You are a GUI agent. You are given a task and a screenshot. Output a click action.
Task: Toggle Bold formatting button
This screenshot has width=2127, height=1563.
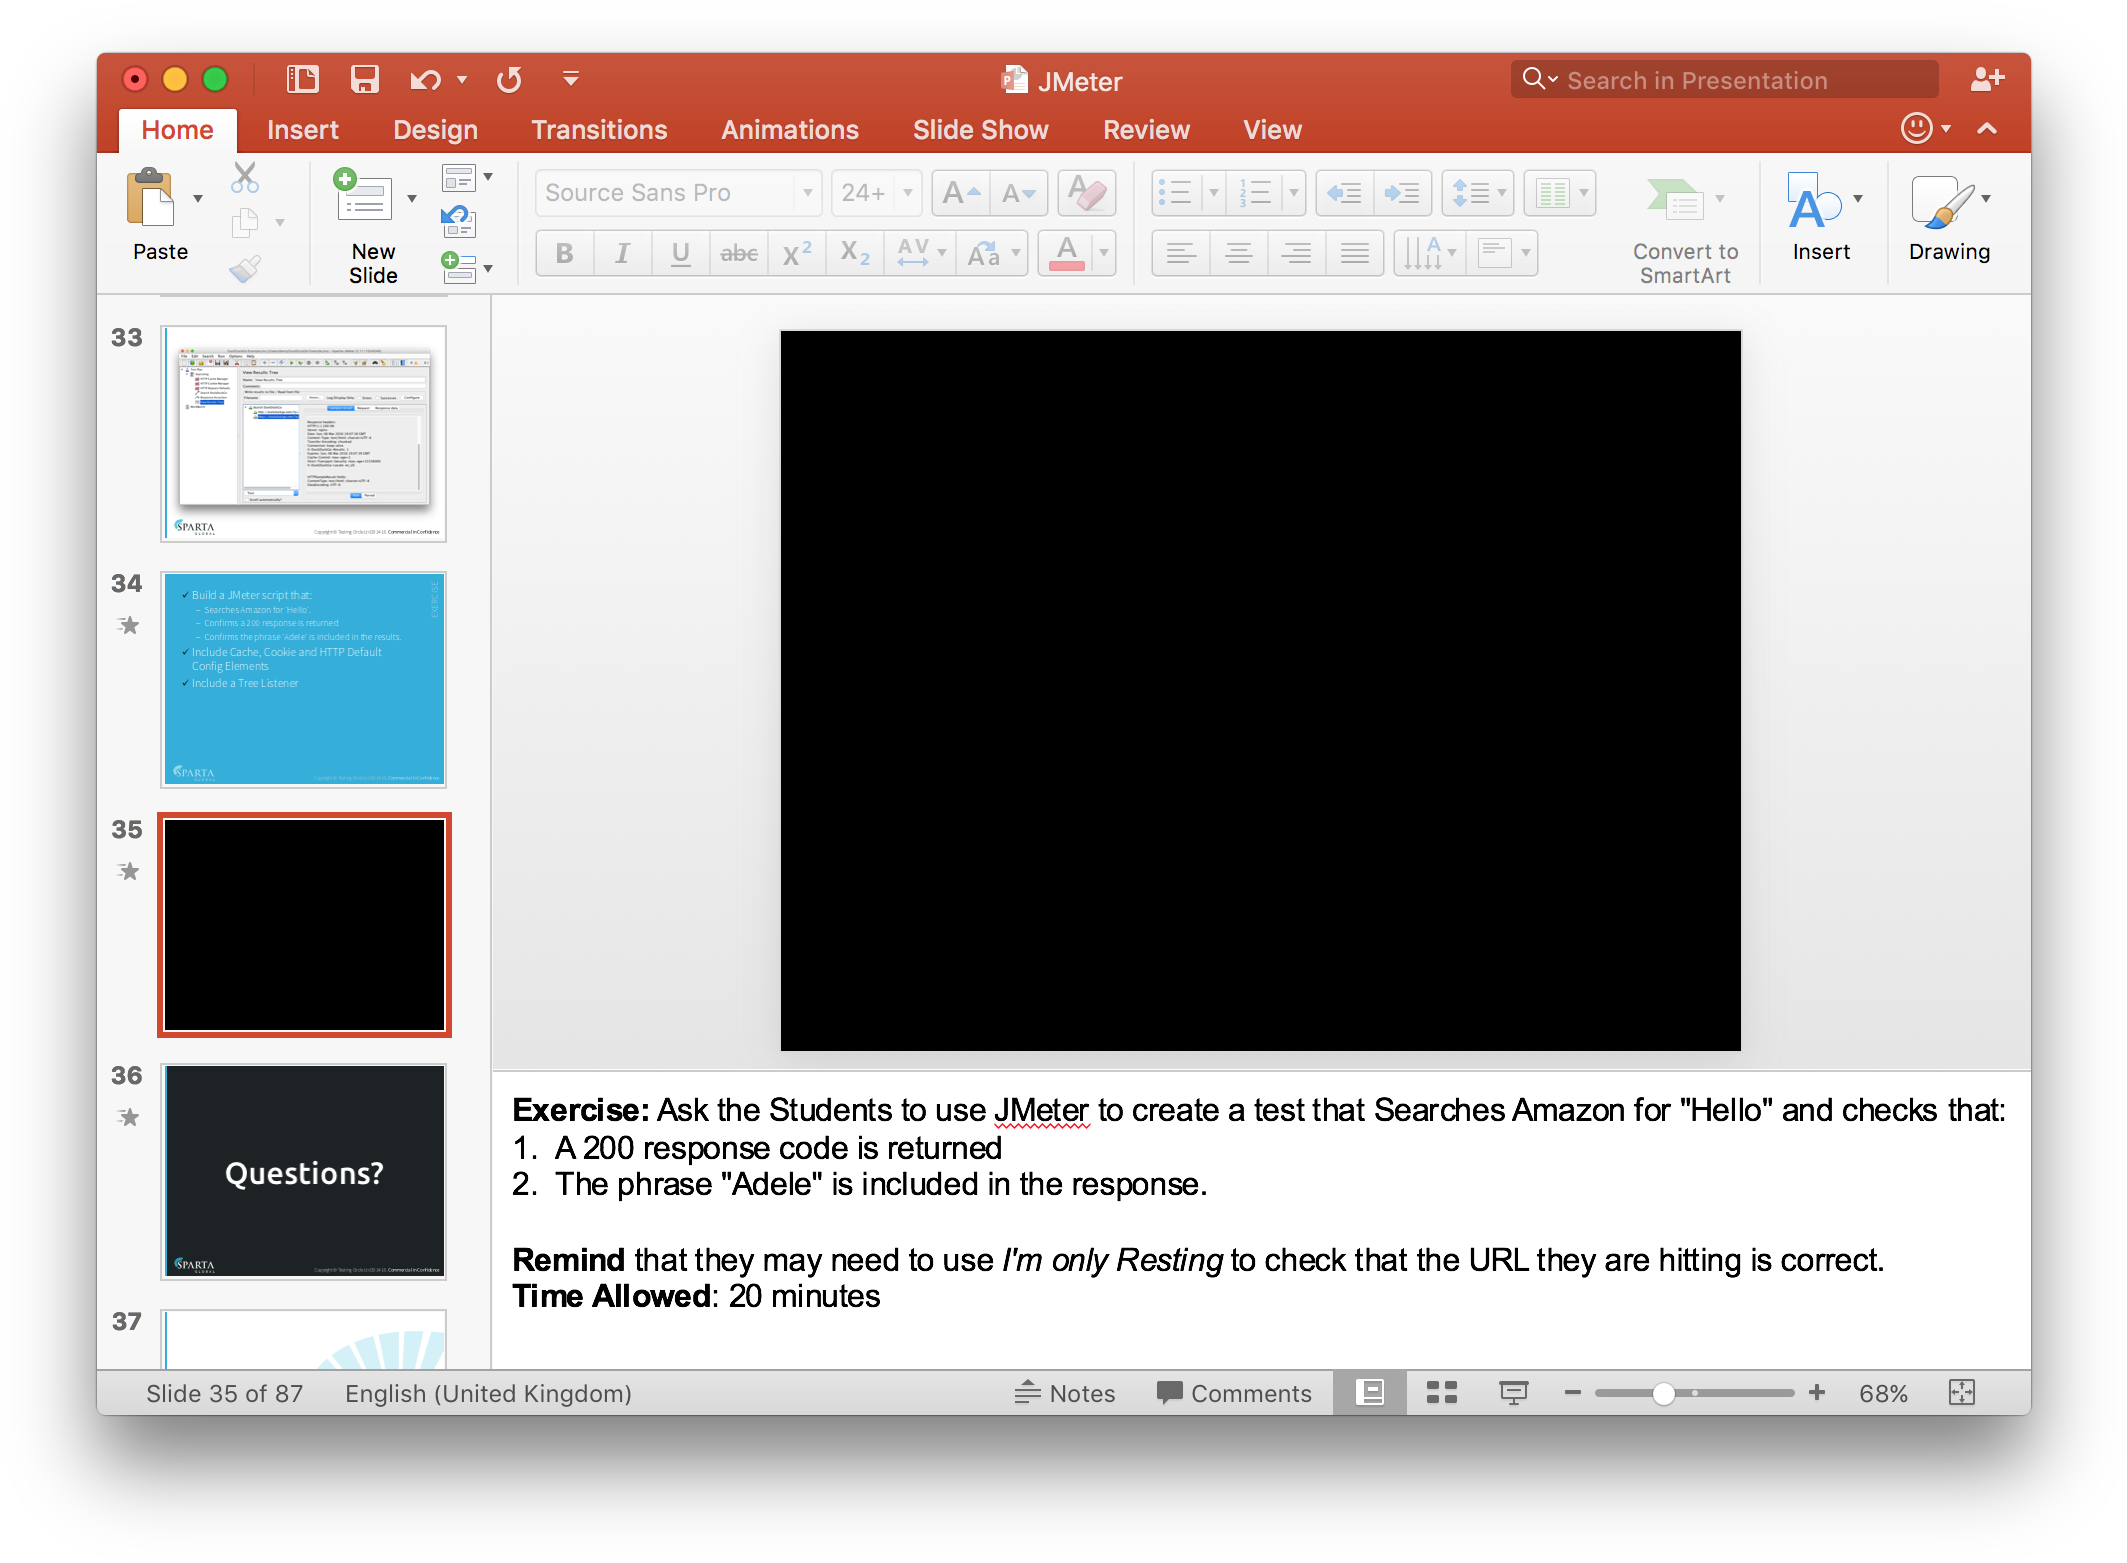tap(564, 253)
